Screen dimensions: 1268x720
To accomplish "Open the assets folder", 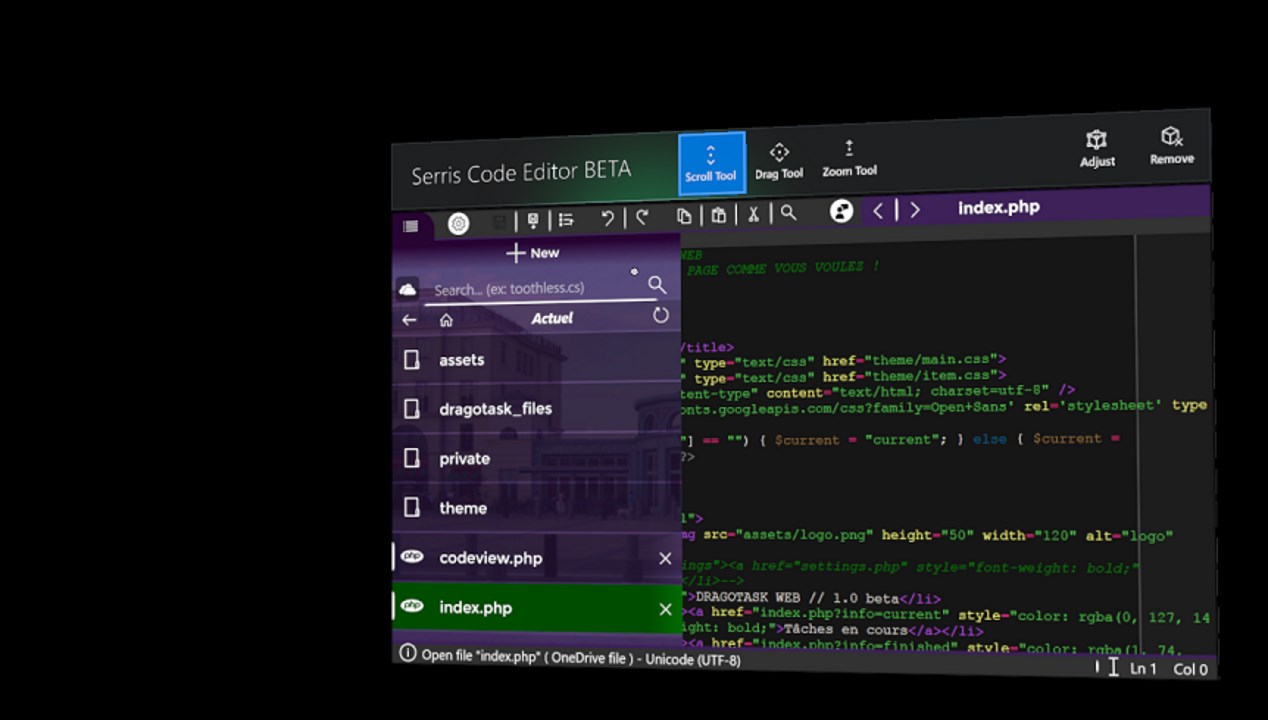I will [x=537, y=360].
